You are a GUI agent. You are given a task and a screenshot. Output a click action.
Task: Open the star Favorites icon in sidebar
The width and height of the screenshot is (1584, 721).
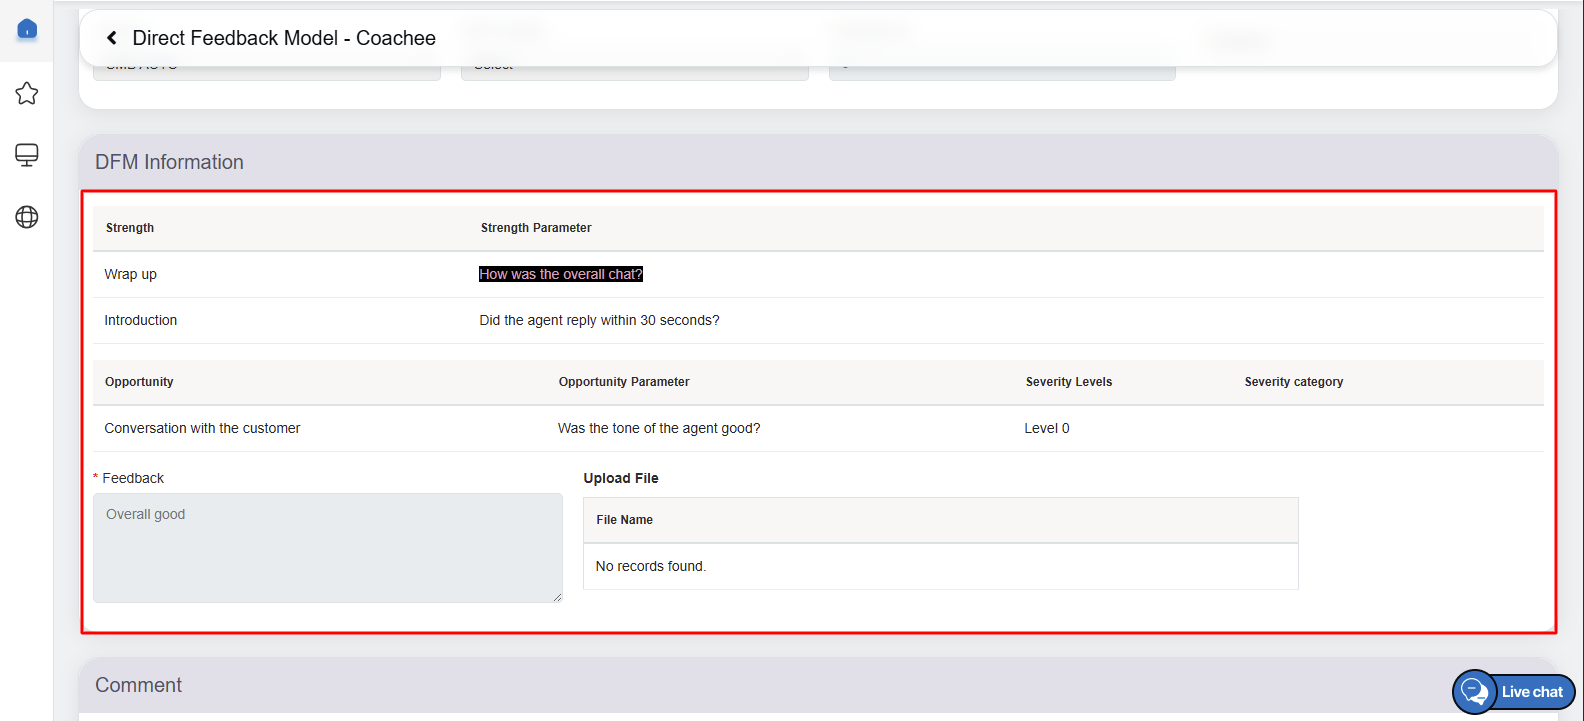(27, 93)
